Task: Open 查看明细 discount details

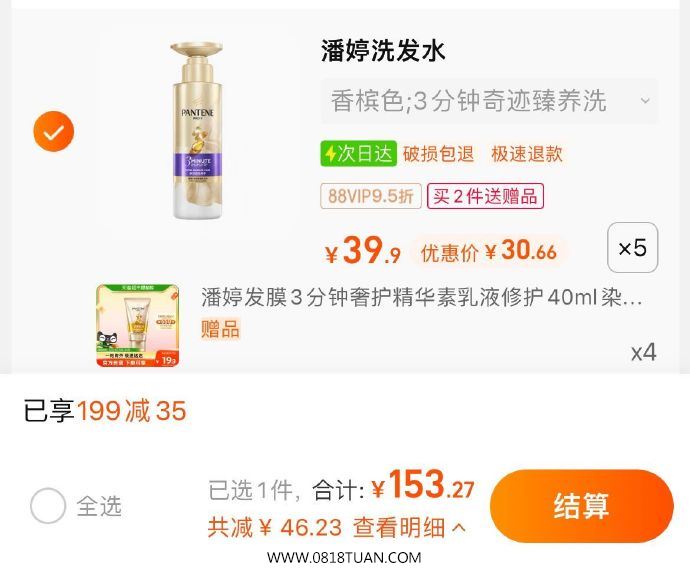Action: point(399,527)
